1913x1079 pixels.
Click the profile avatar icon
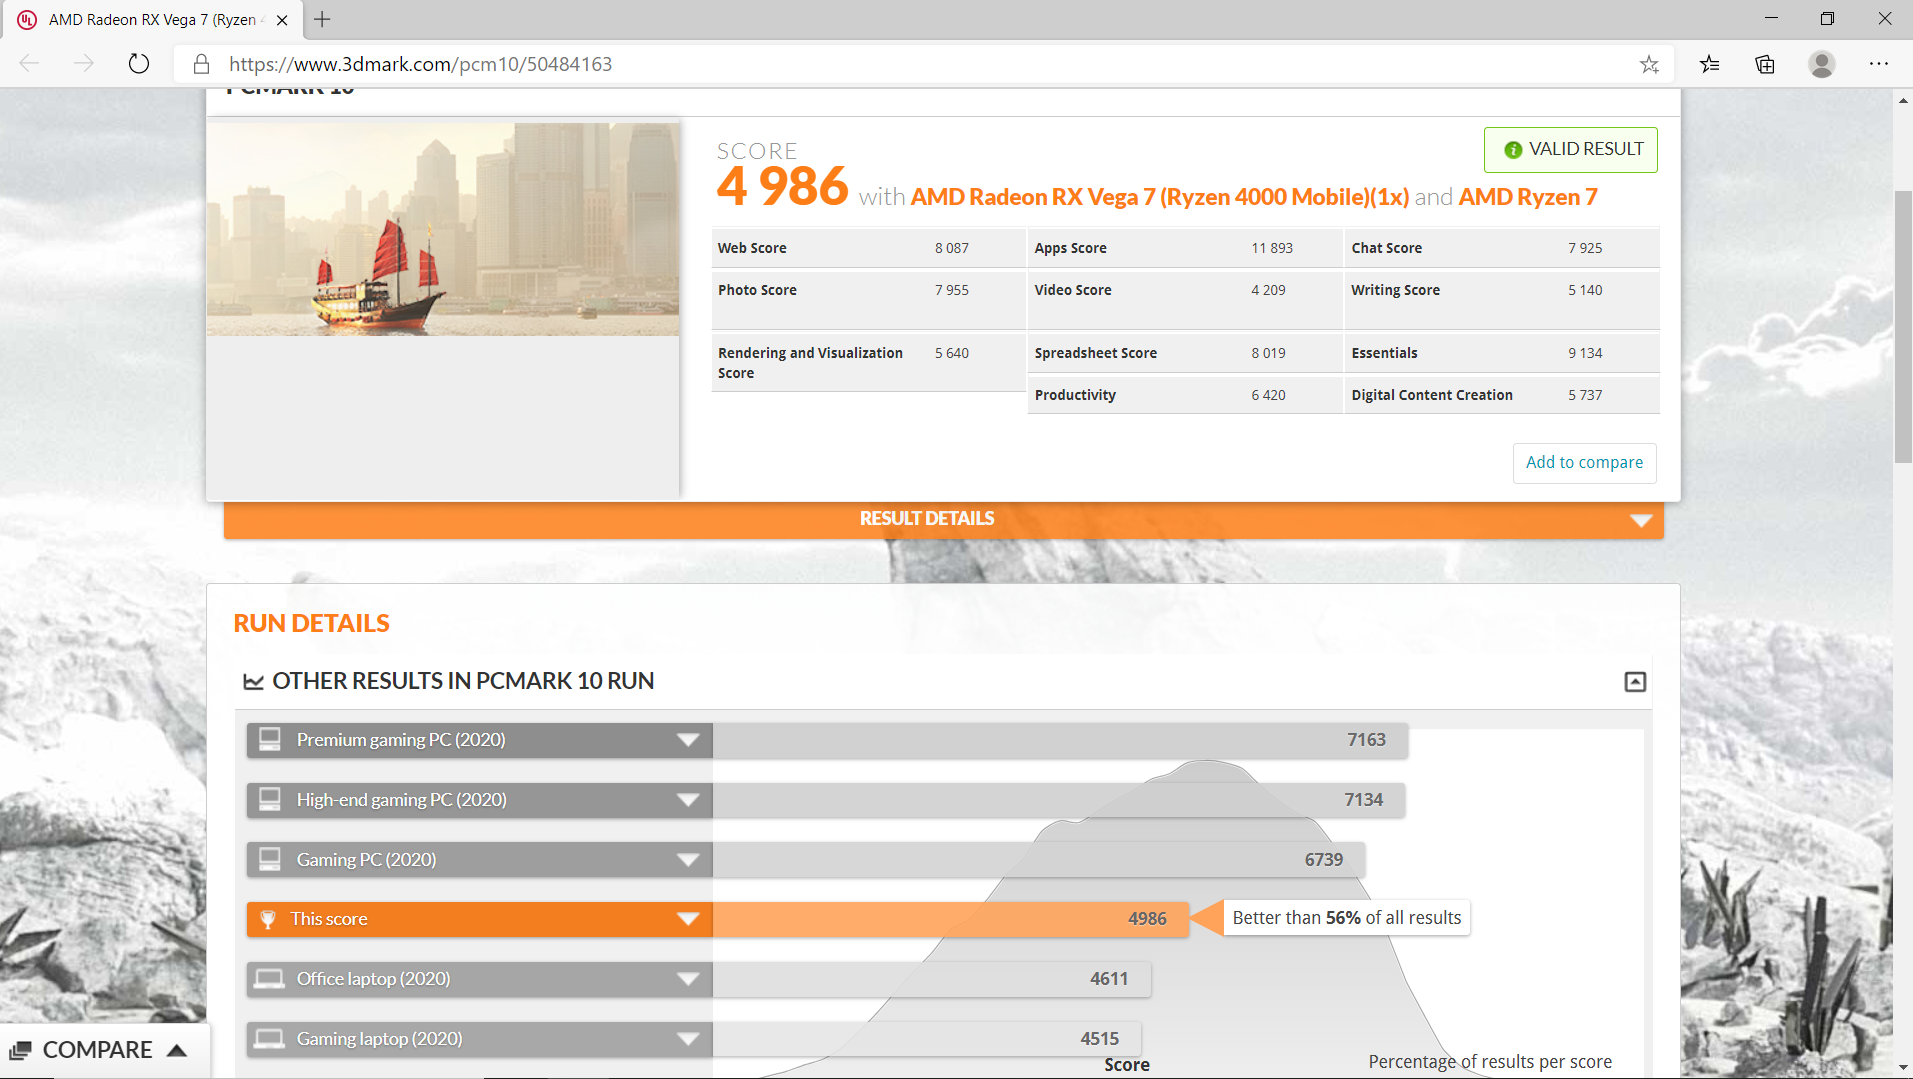click(x=1822, y=63)
